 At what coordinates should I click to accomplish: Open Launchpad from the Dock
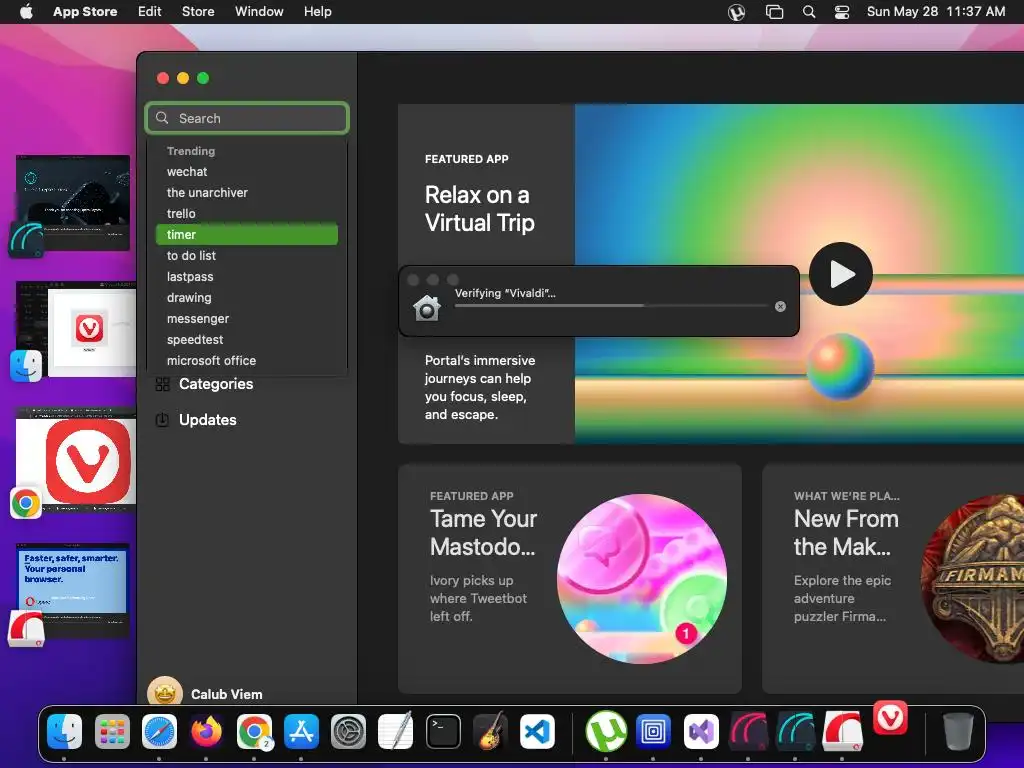point(112,731)
